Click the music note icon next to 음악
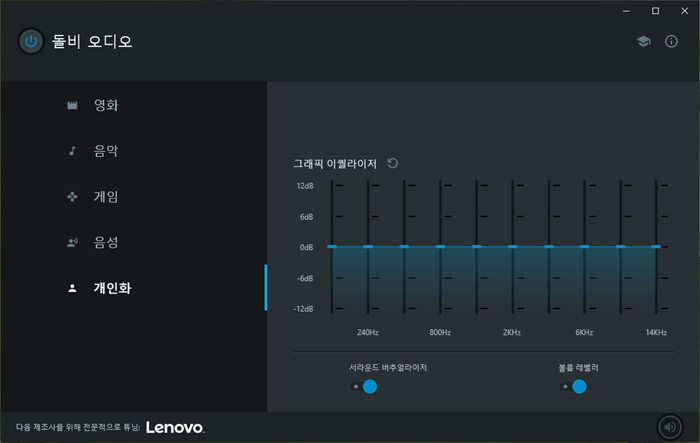 pyautogui.click(x=72, y=151)
